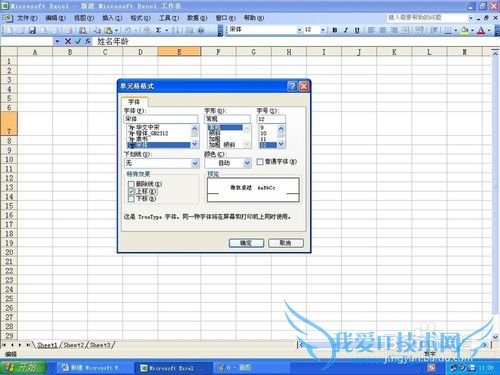Click the Merge and Center icon
The width and height of the screenshot is (500, 375).
click(x=405, y=30)
